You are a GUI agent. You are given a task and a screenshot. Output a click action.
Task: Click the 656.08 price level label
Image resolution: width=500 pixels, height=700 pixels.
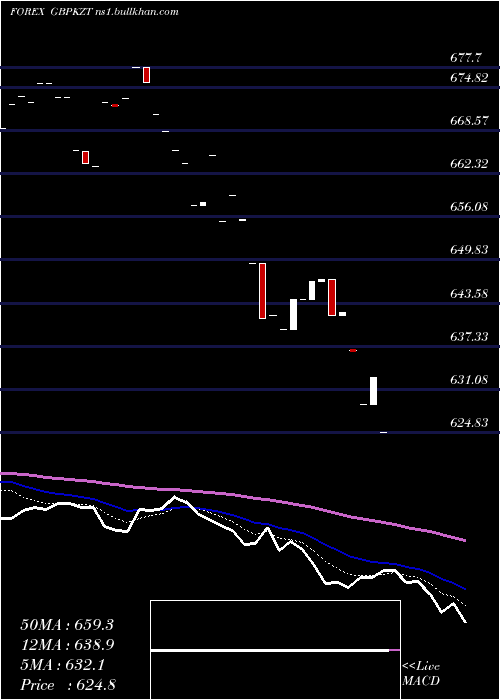[469, 207]
